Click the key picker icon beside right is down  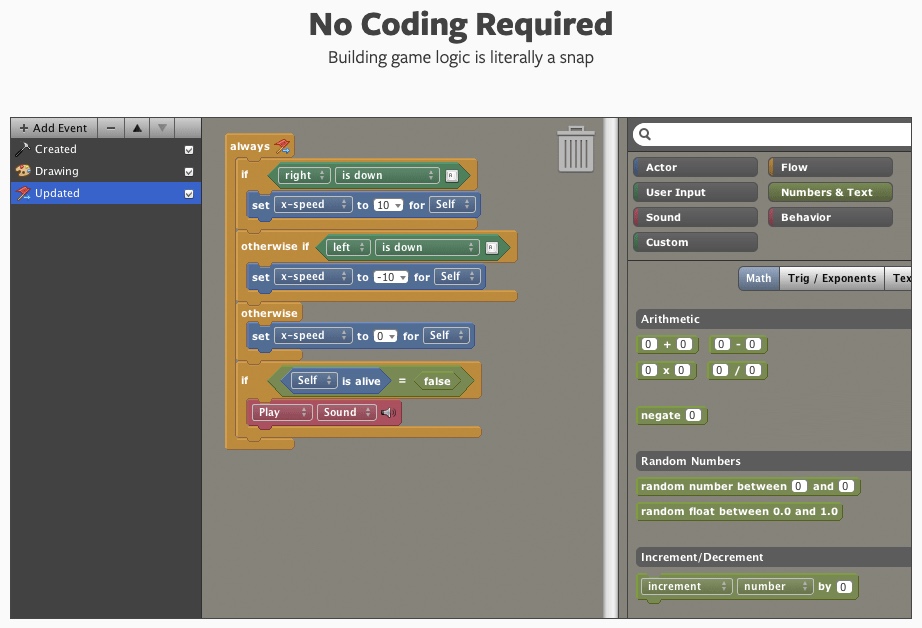point(451,175)
